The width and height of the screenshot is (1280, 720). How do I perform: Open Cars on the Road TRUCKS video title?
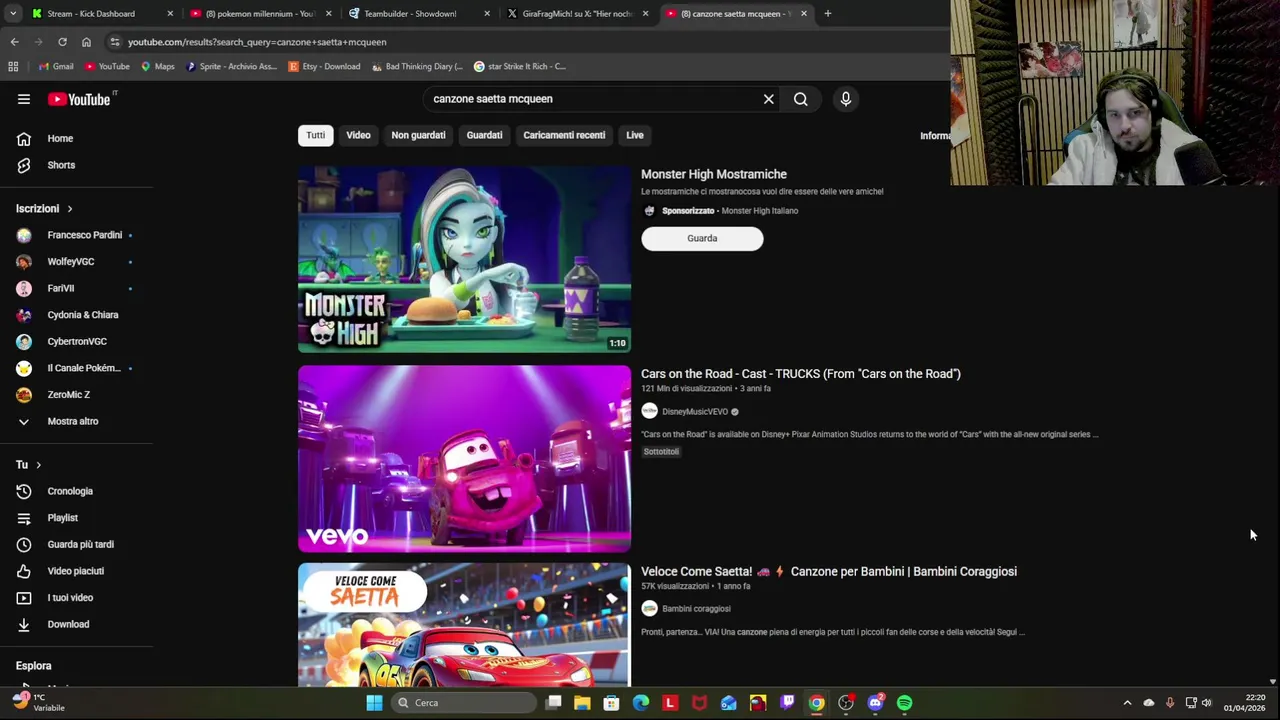(x=801, y=374)
